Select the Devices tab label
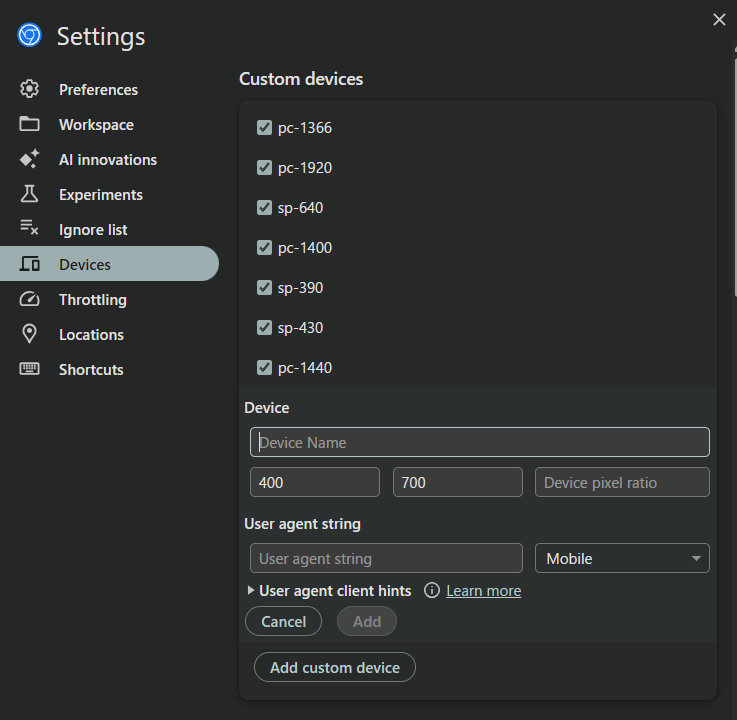737x720 pixels. tap(85, 265)
